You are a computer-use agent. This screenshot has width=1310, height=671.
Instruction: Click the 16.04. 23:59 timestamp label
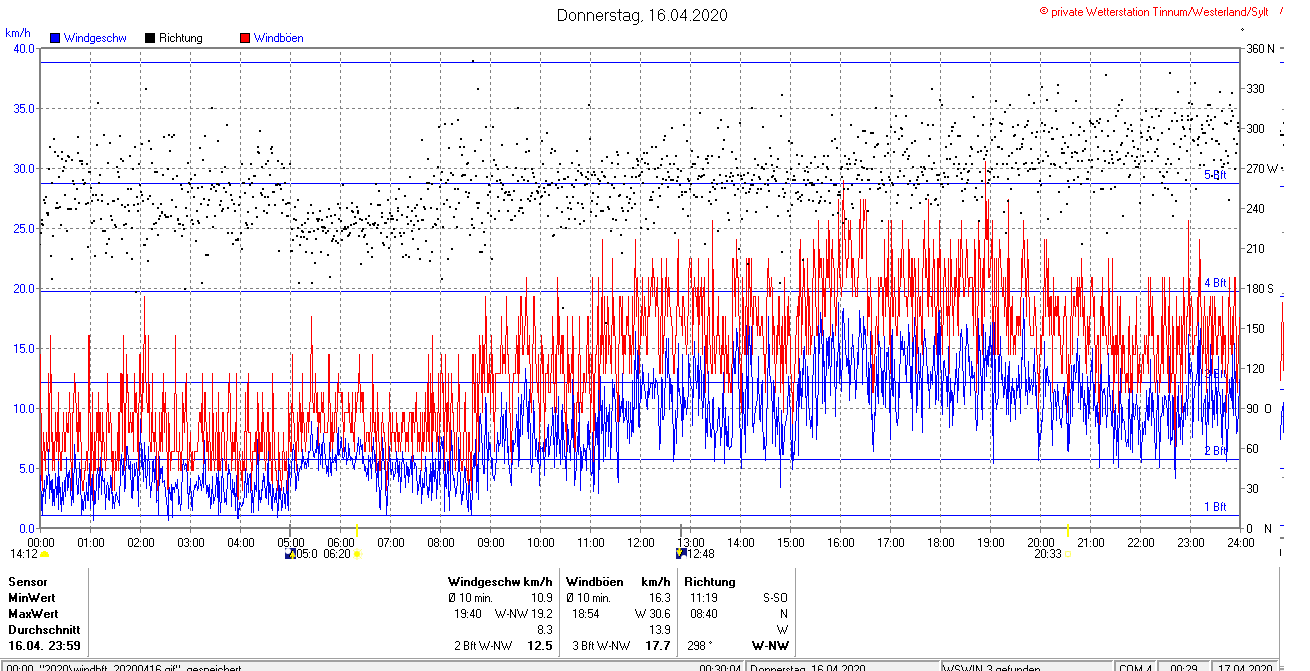tap(44, 646)
